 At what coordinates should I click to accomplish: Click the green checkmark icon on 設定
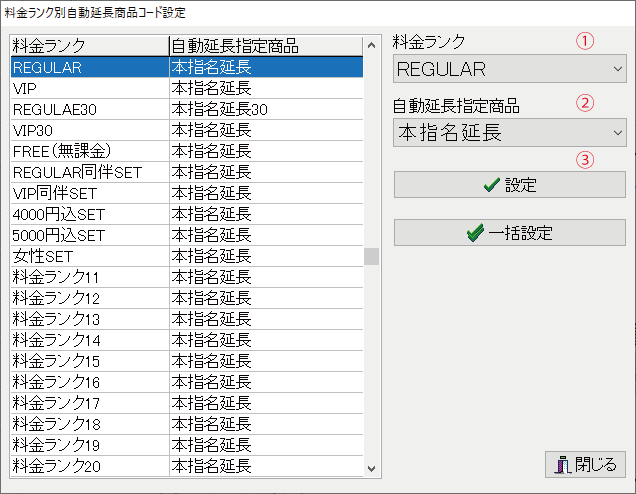tap(492, 185)
